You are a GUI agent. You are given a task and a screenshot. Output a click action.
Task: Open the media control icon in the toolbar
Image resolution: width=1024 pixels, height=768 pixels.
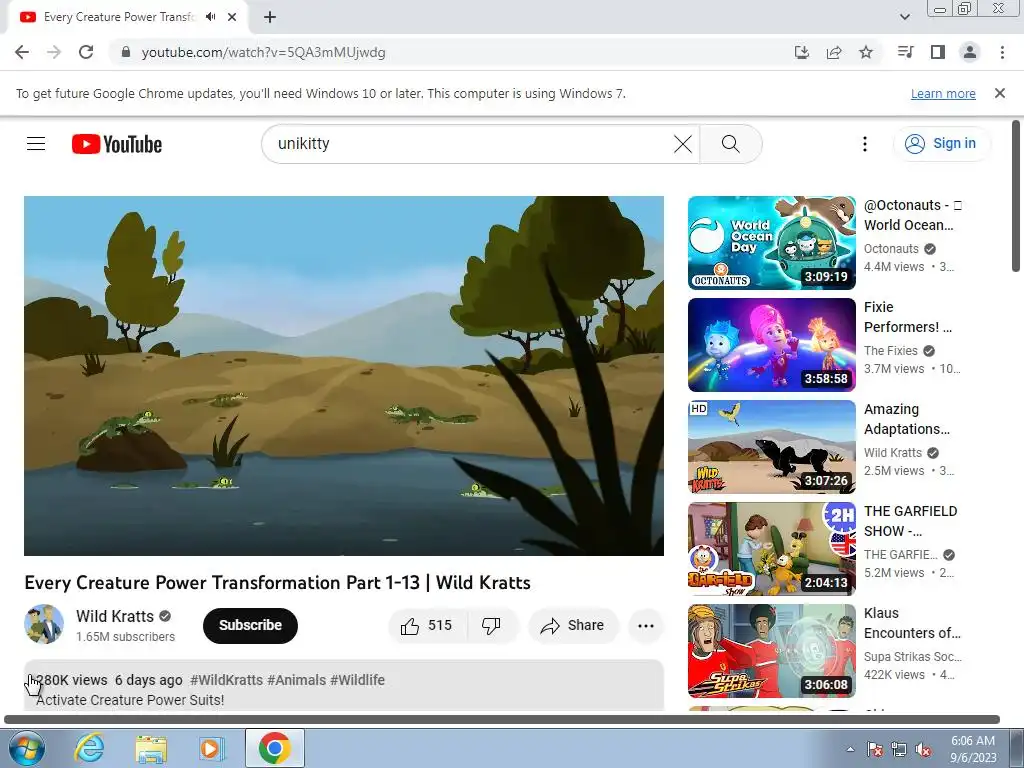click(905, 52)
